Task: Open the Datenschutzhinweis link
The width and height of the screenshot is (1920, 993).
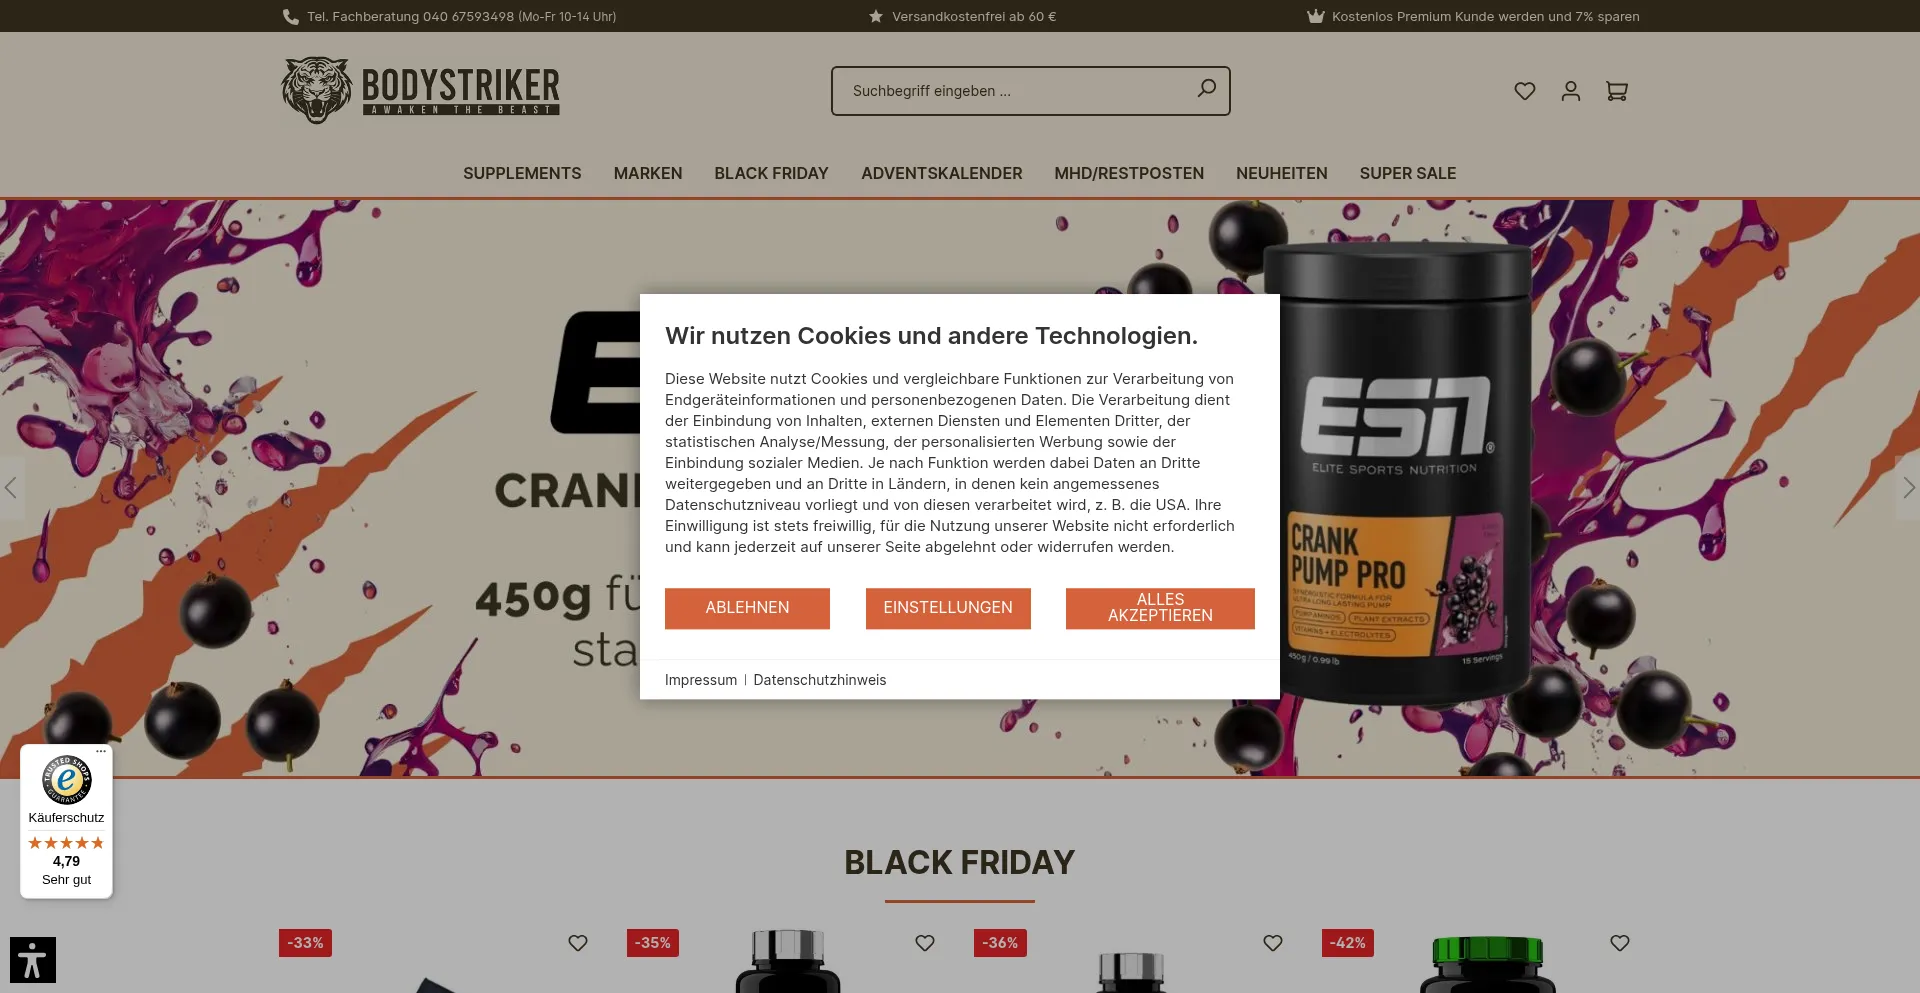Action: pos(820,680)
